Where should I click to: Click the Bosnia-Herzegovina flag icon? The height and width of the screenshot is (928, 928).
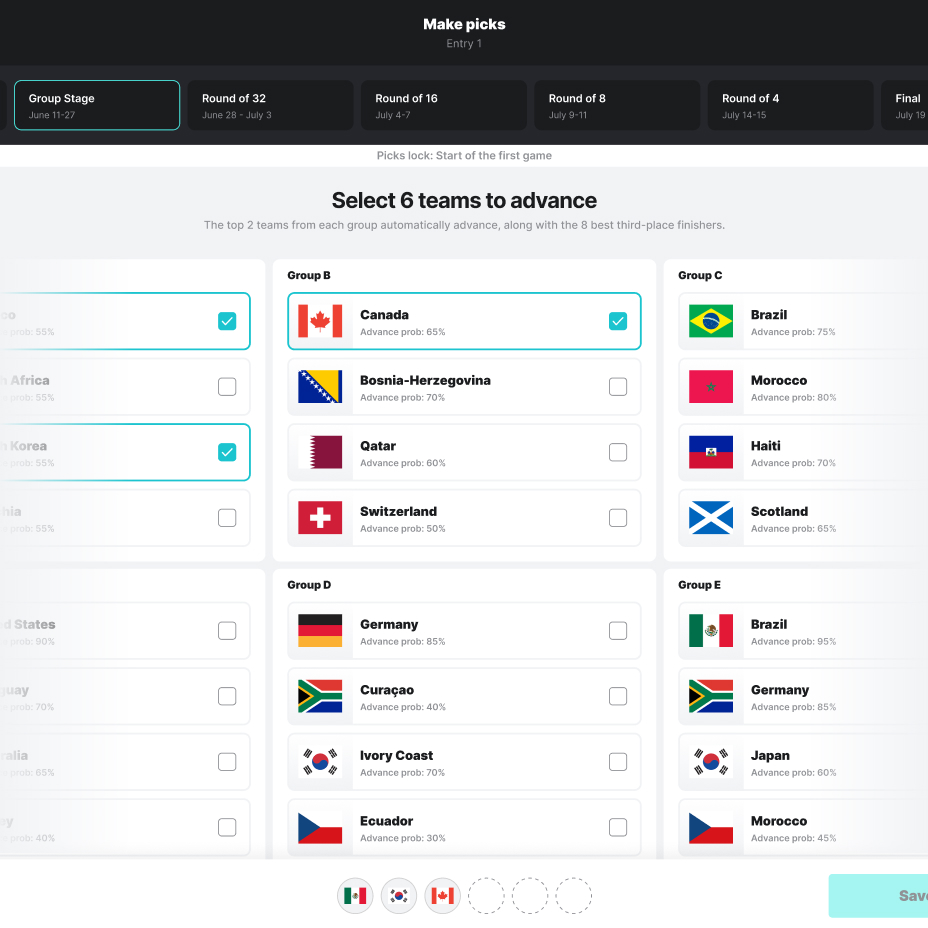click(320, 386)
